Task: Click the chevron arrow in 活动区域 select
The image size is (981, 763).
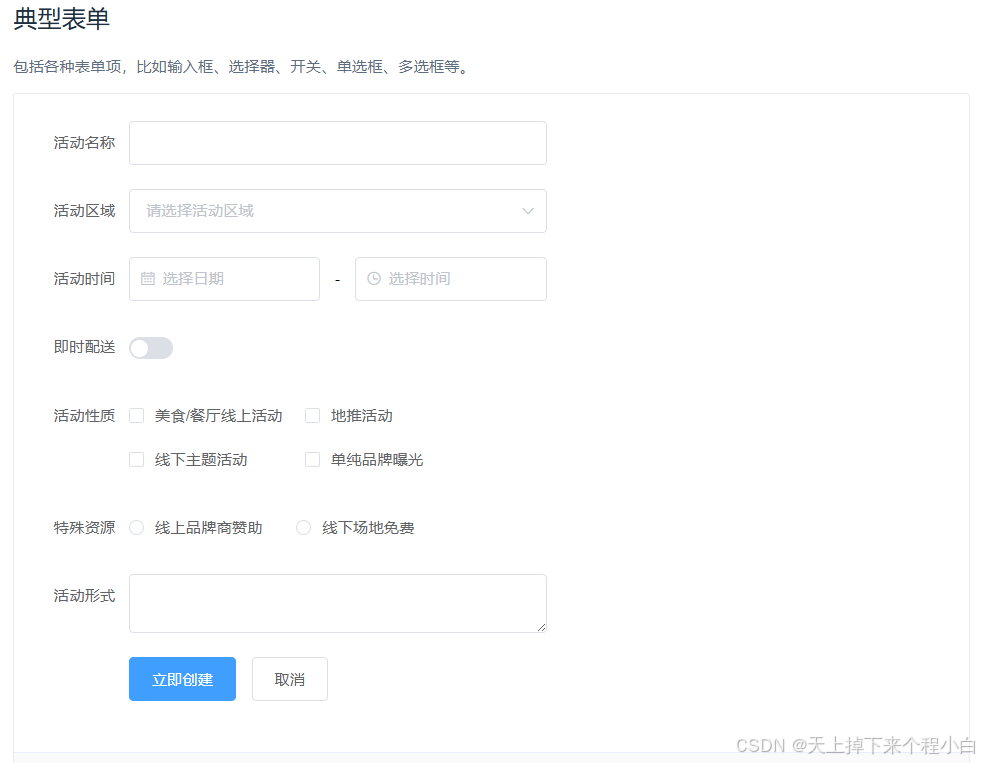Action: 528,211
